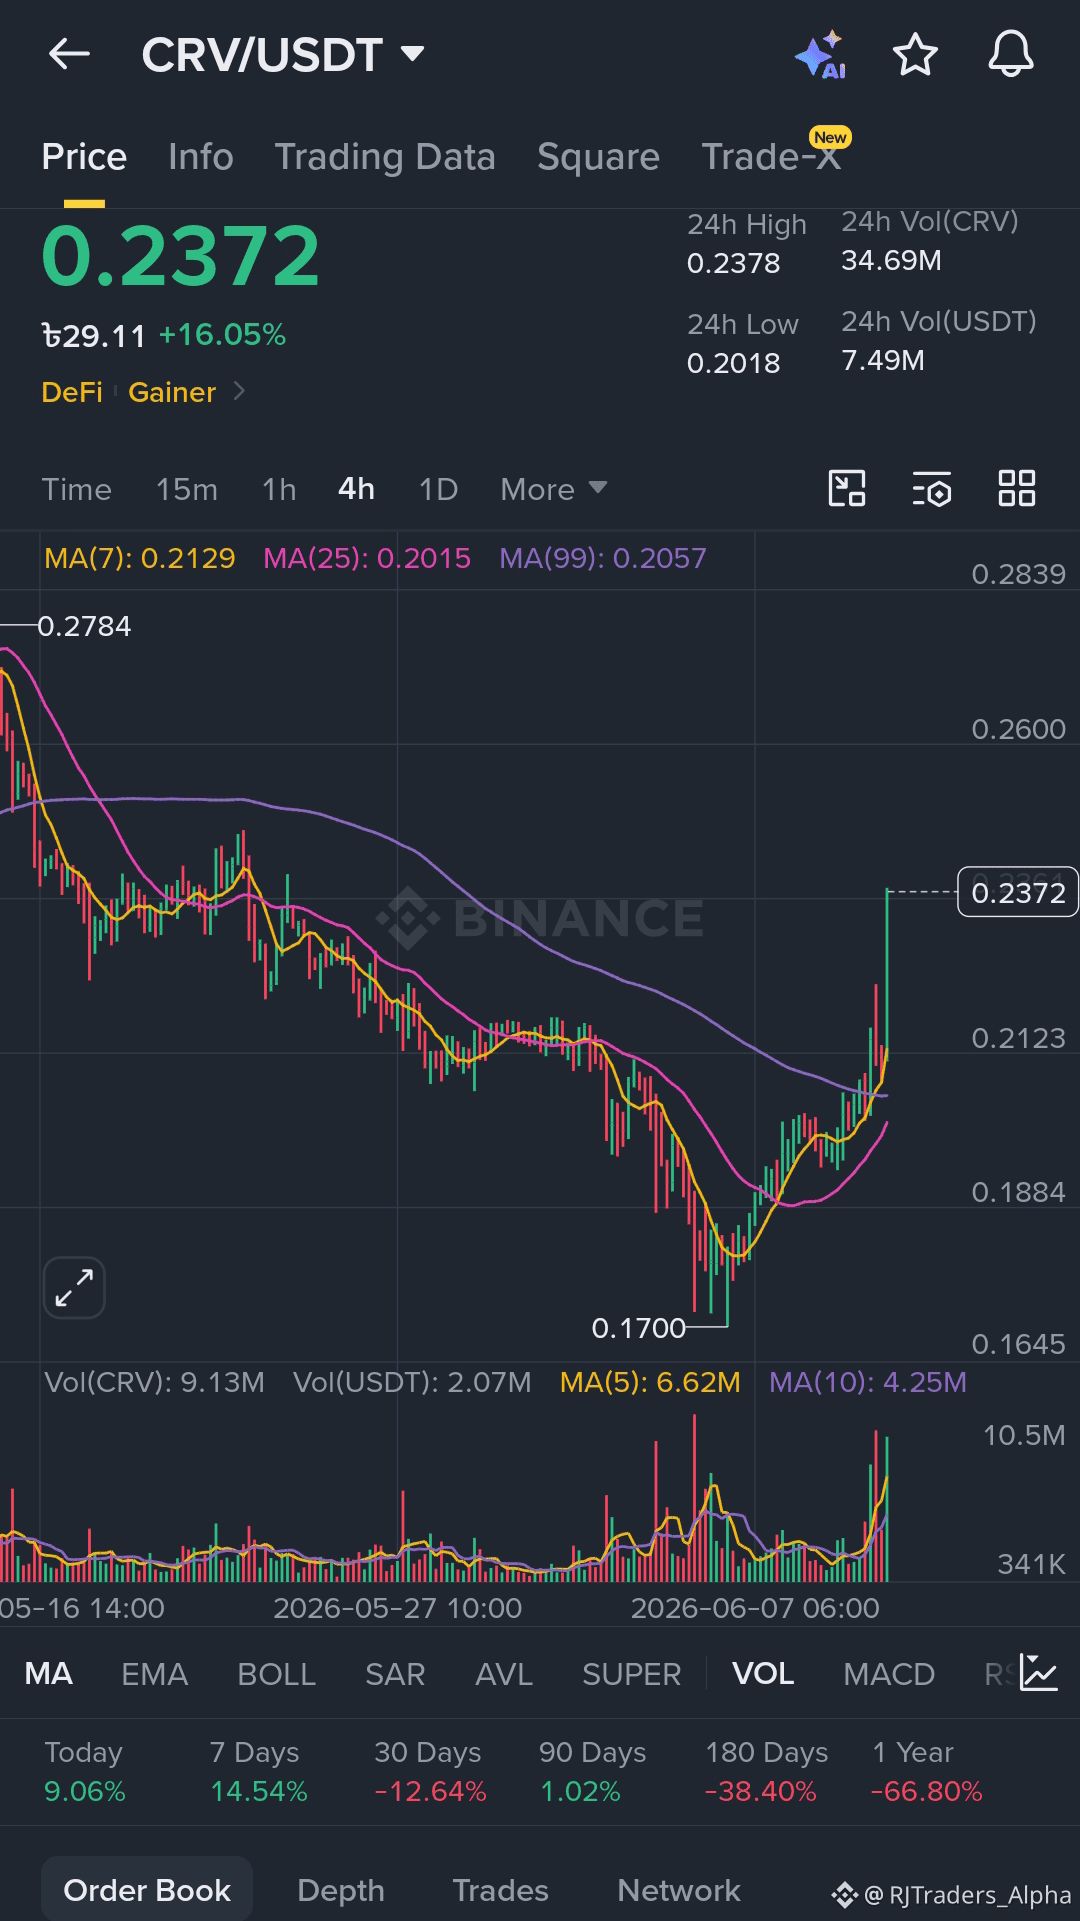Tap the volume MA(5) label
Viewport: 1080px width, 1921px height.
[x=650, y=1382]
